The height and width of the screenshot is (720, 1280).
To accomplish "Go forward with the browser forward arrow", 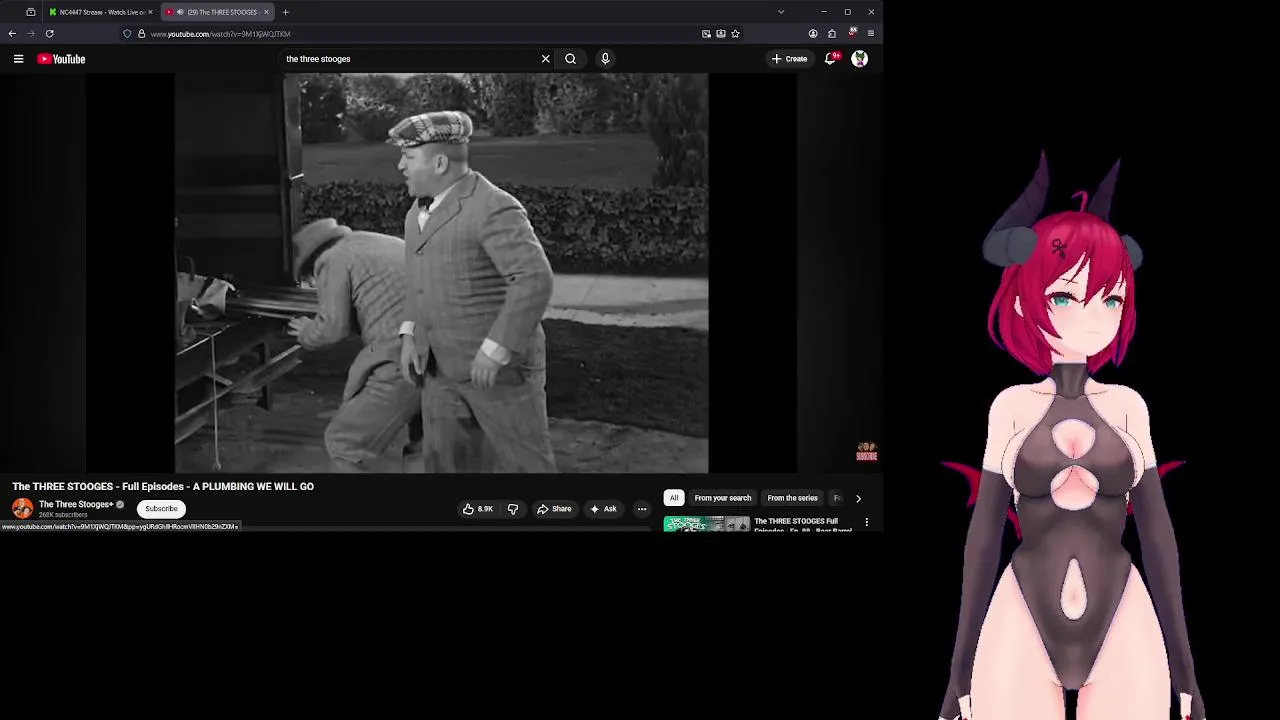I will (x=31, y=34).
